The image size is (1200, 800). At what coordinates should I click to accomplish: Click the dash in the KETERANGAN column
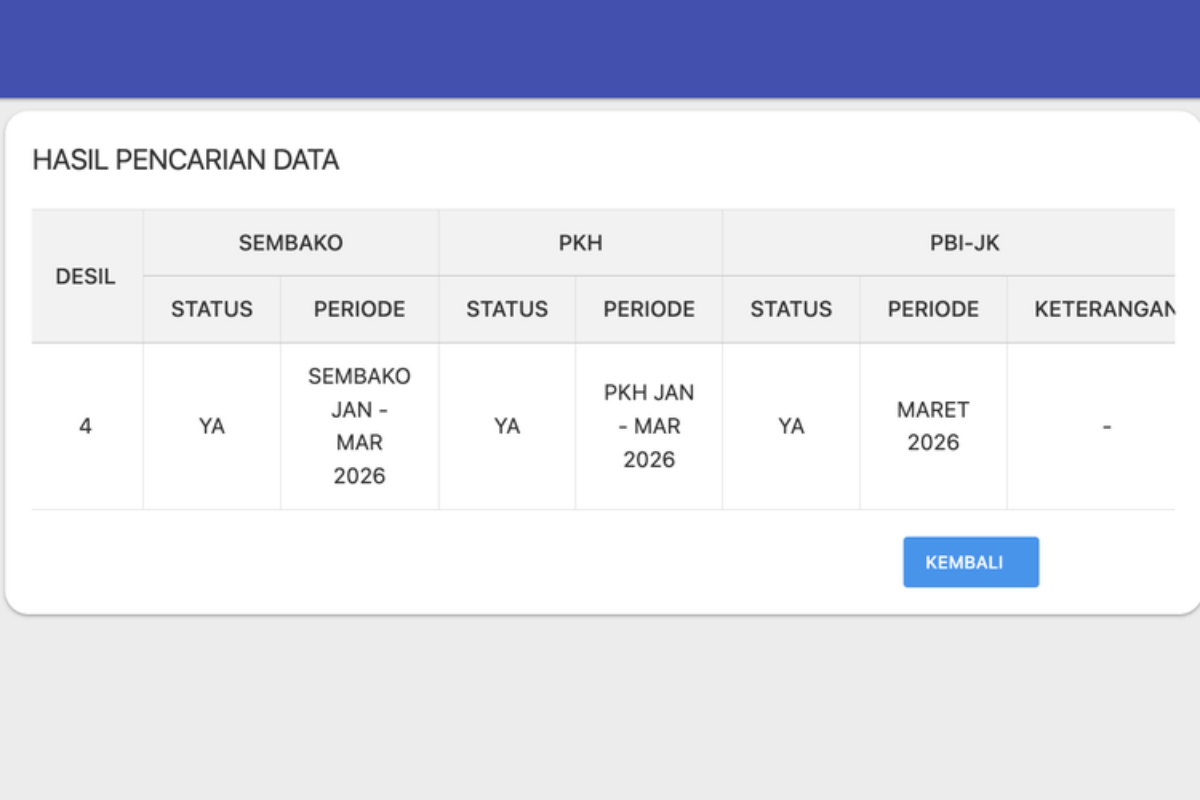pos(1107,426)
